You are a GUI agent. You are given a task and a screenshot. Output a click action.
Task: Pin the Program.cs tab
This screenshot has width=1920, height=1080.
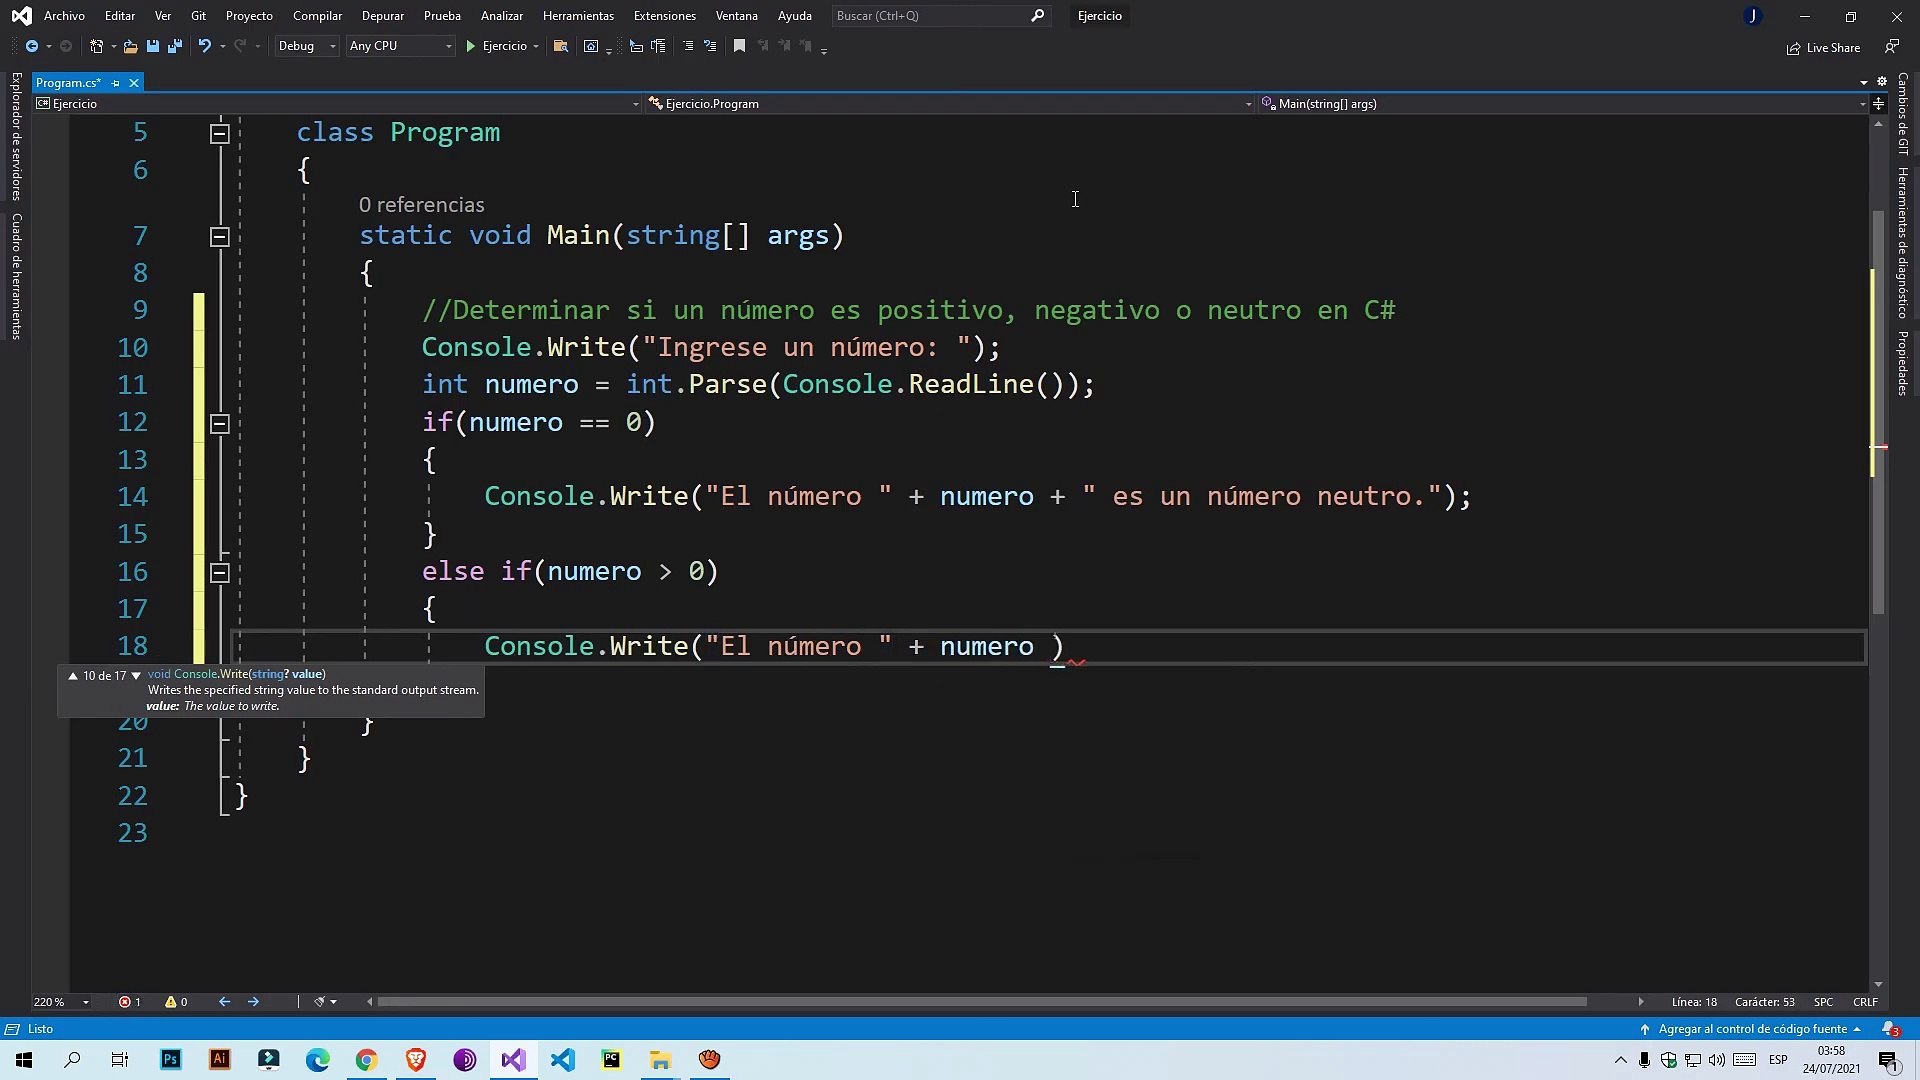click(116, 83)
